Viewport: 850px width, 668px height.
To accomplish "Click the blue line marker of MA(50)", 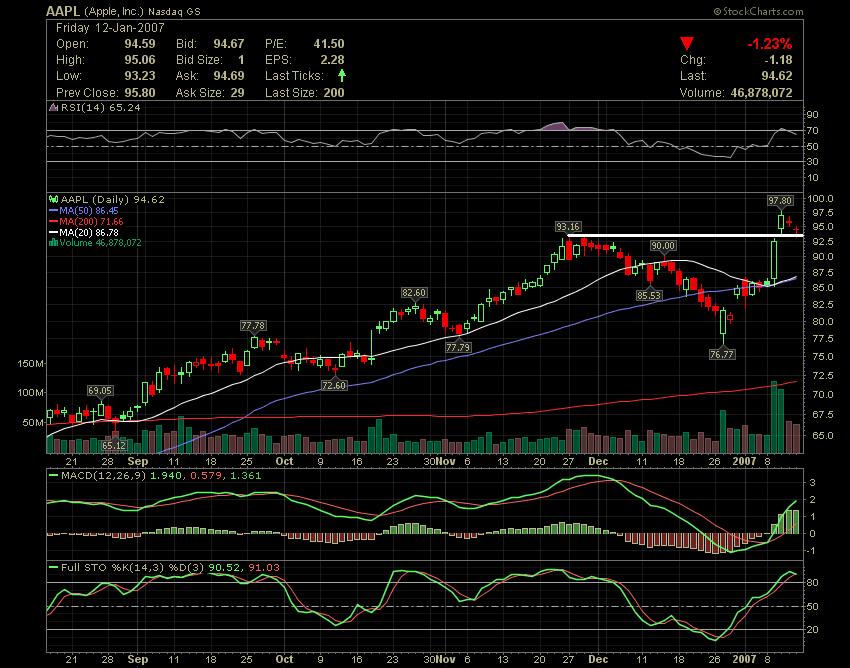I will (53, 210).
